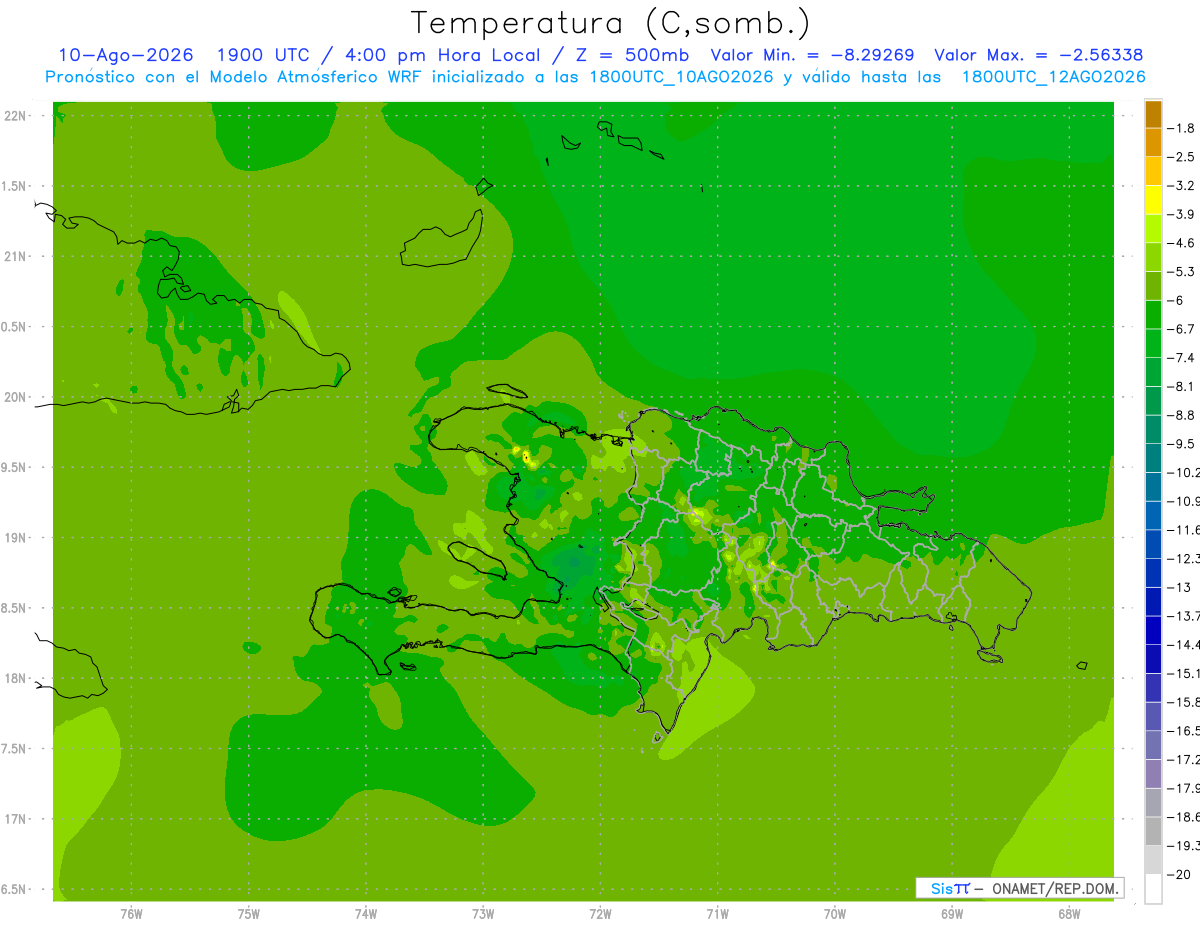
Task: Click '4:00 pm Hora Local' text
Action: [x=441, y=55]
